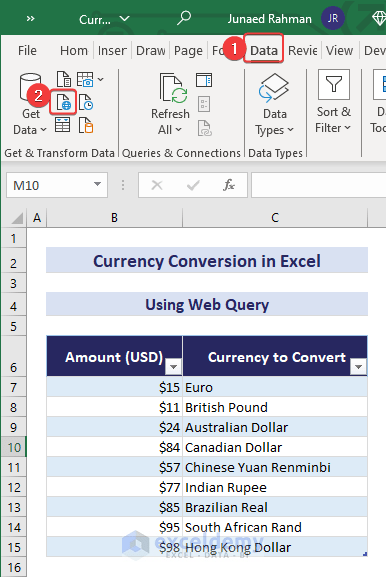Select the Chinese Yuan Renminbi cell
Image resolution: width=386 pixels, height=577 pixels.
click(275, 467)
